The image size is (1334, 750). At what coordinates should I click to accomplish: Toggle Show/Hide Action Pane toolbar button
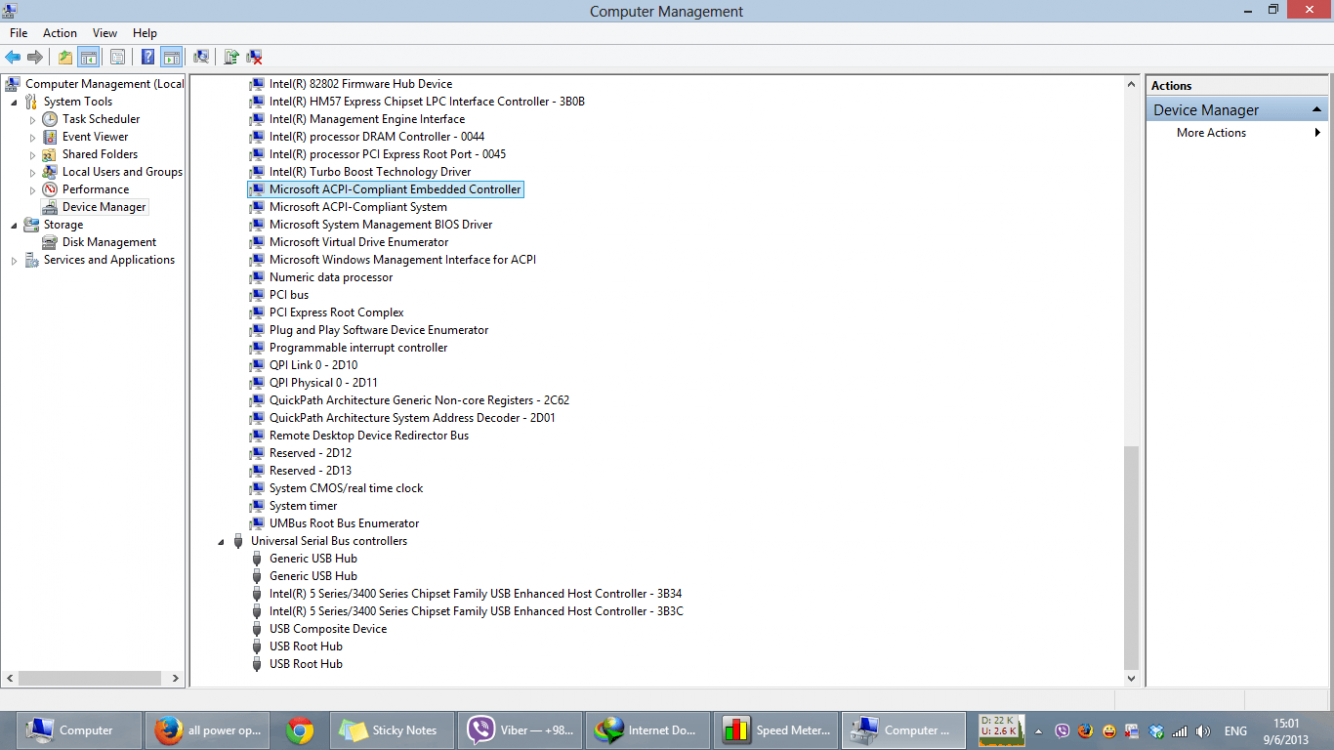pyautogui.click(x=172, y=57)
